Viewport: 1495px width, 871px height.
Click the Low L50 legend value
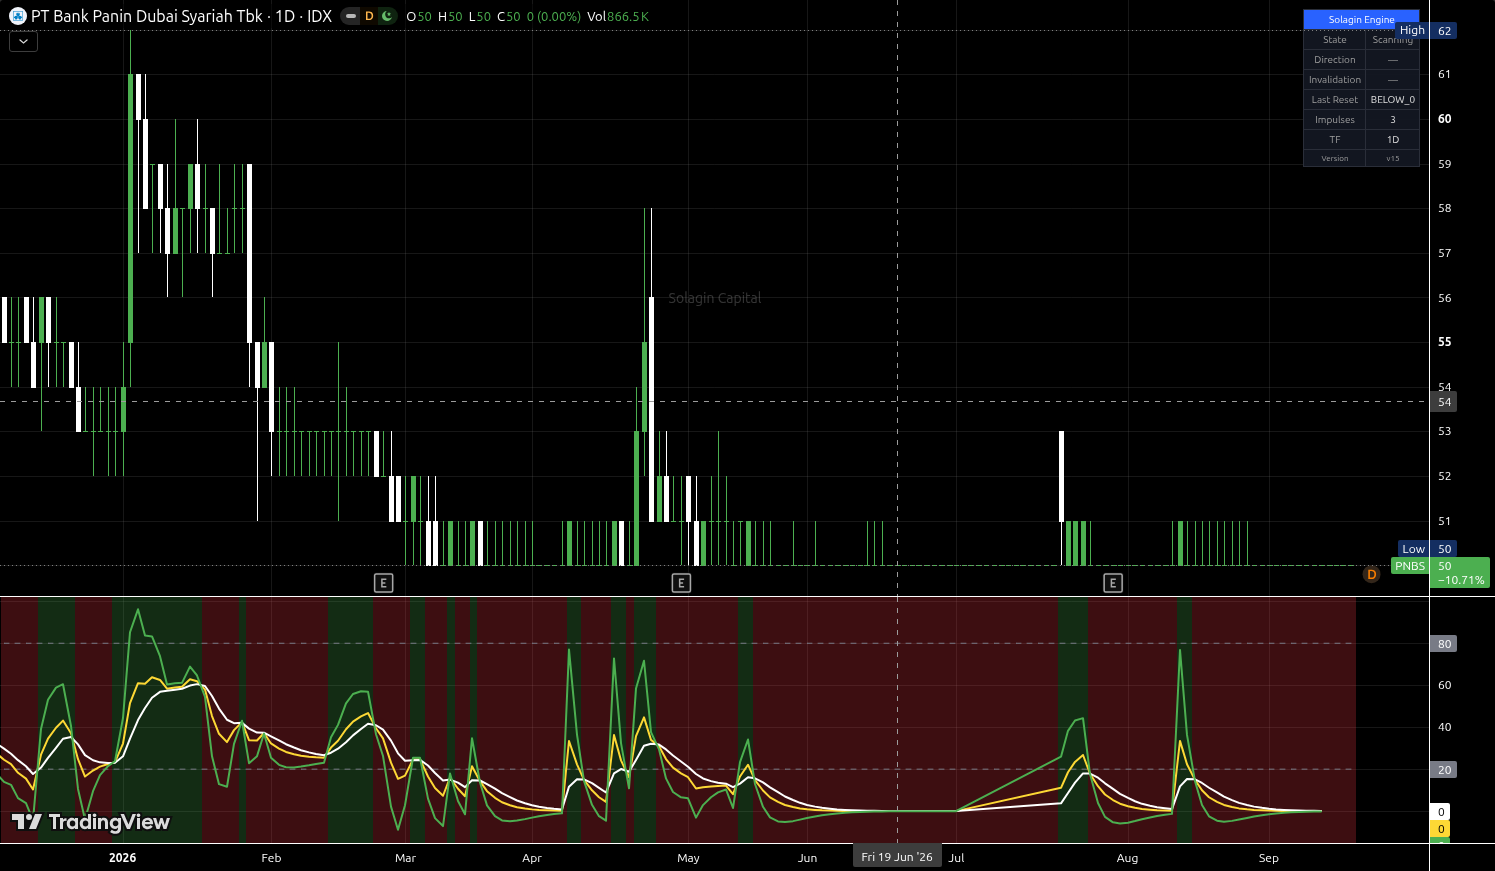[x=480, y=16]
